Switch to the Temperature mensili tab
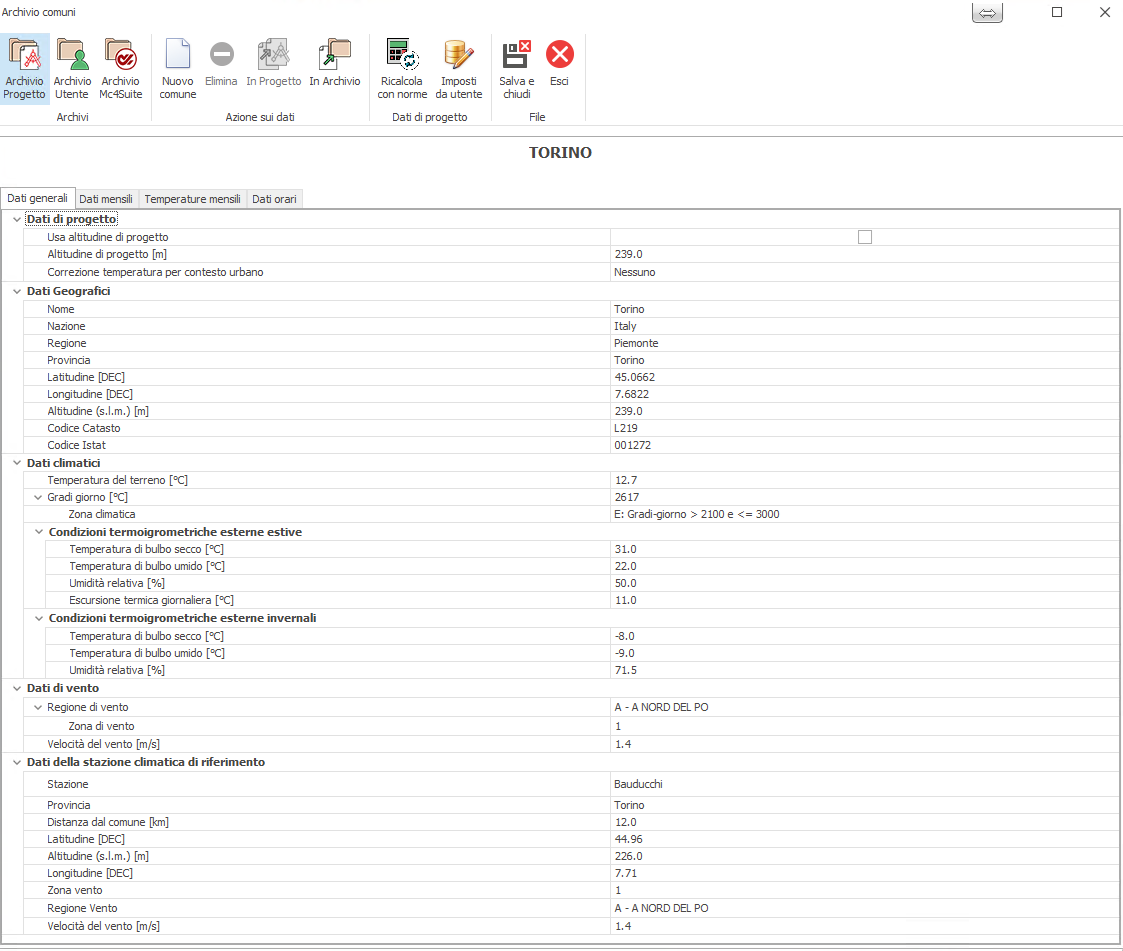Screen dimensions: 1123x951 192,199
